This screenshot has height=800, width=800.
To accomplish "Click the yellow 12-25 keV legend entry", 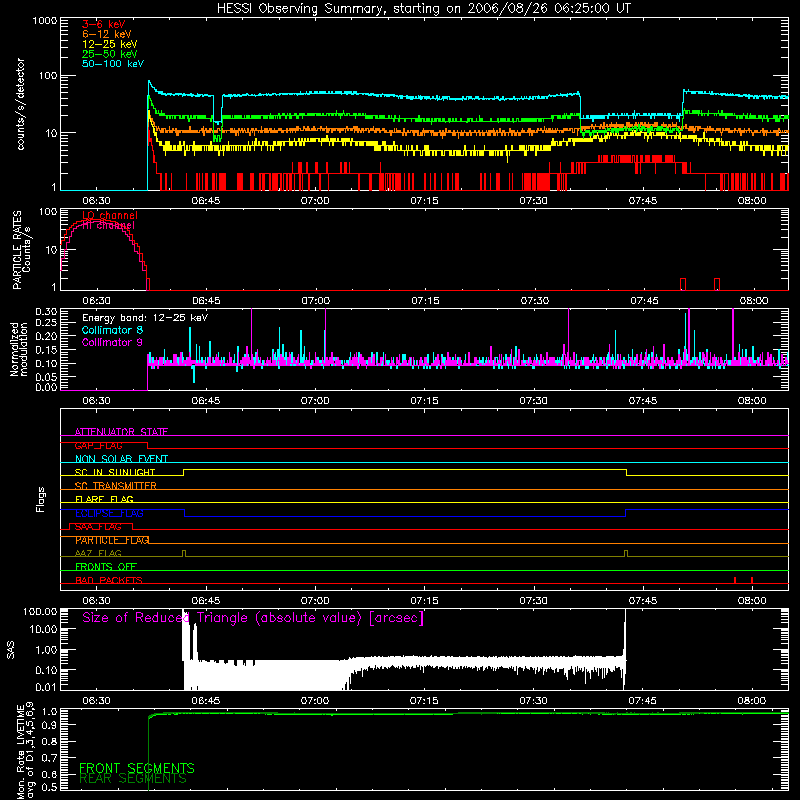I will point(110,44).
